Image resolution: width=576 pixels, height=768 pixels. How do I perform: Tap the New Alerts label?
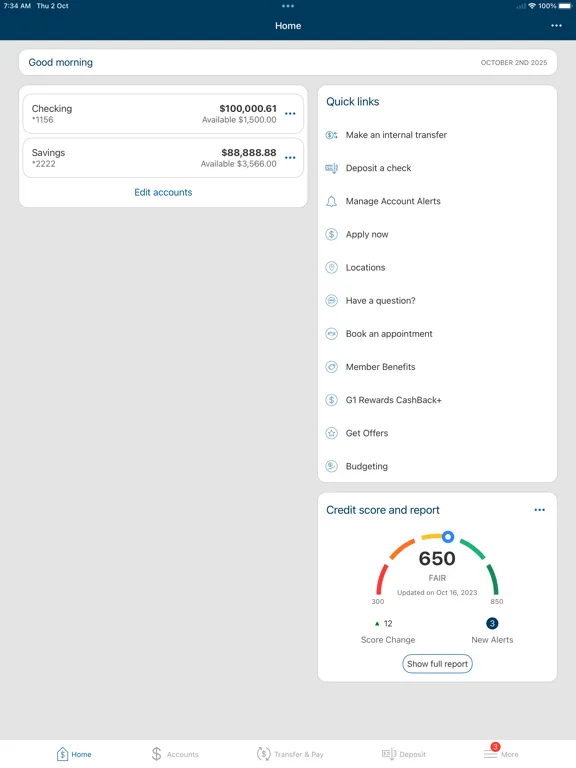point(492,640)
